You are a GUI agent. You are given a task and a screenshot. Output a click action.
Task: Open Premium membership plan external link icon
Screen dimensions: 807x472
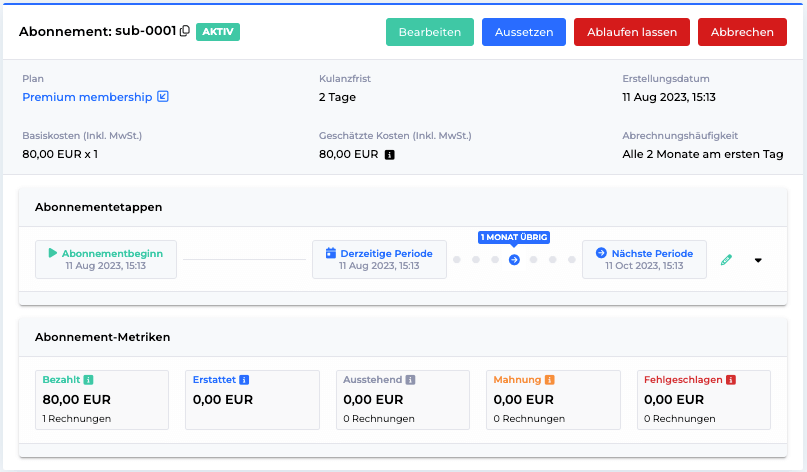tap(163, 96)
